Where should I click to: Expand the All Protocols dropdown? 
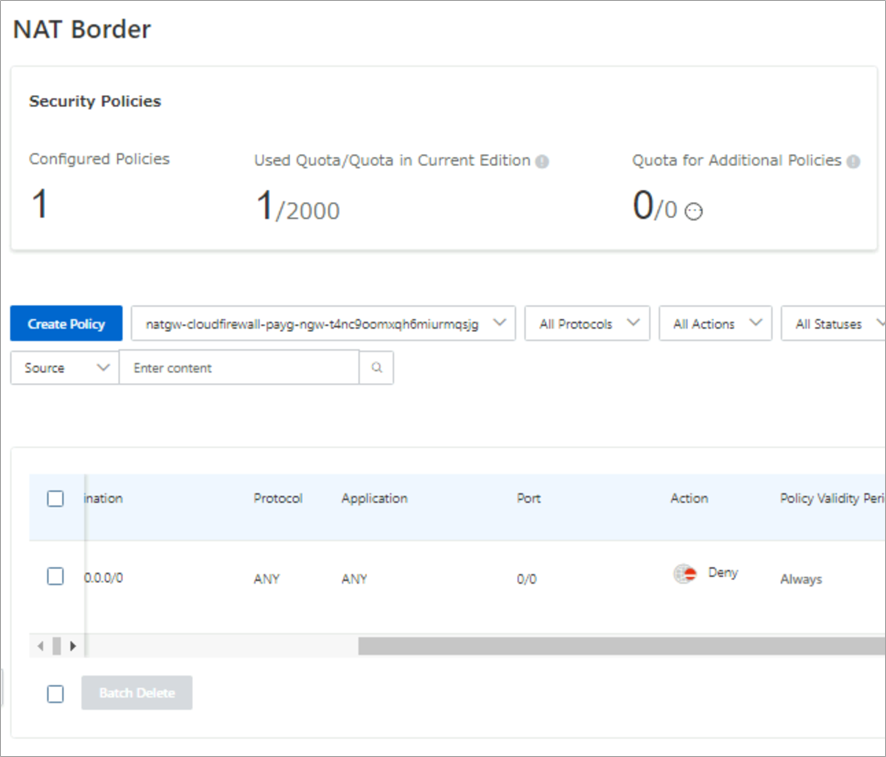[x=587, y=324]
